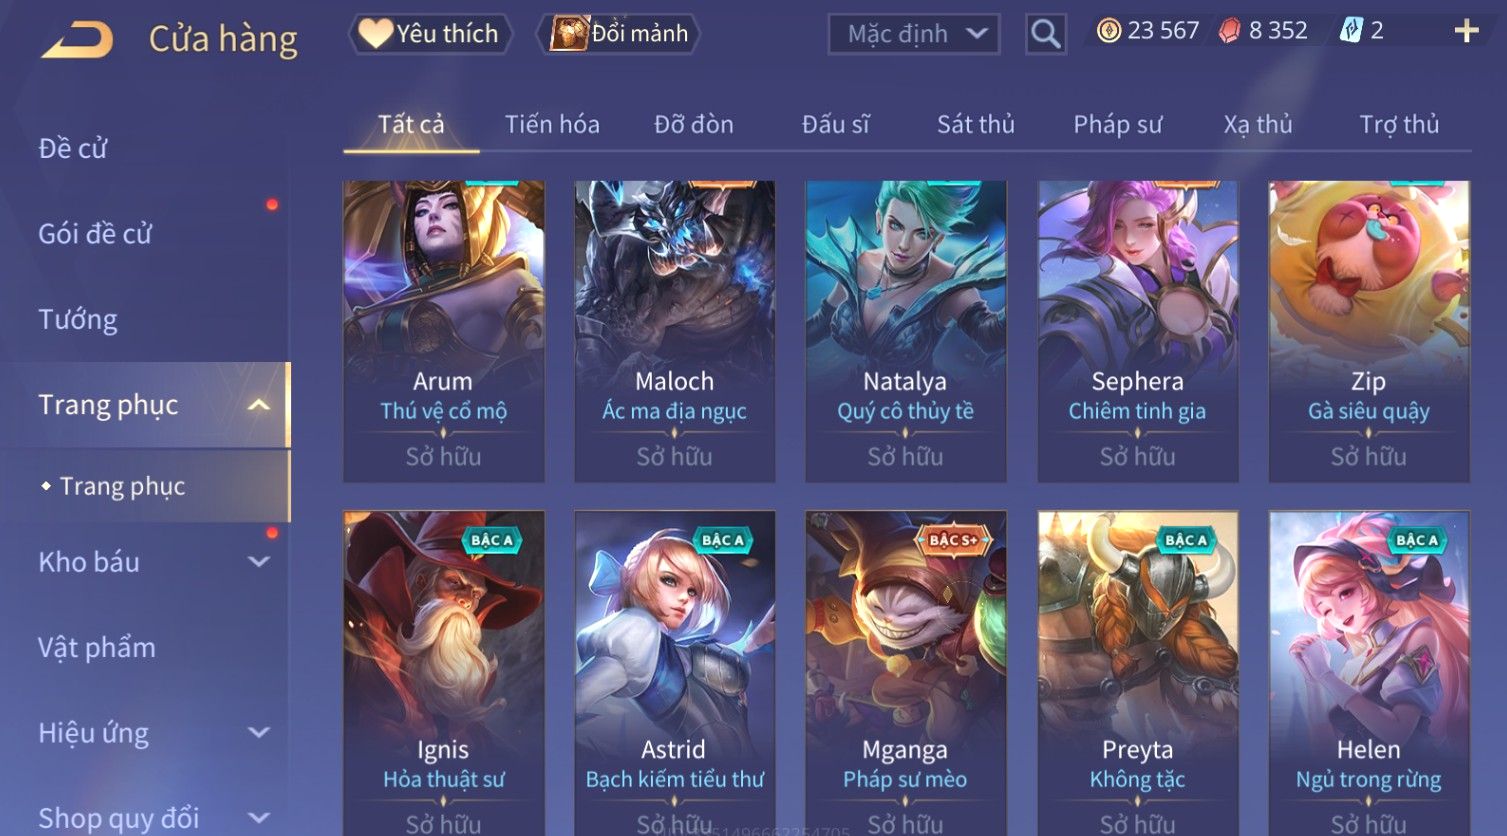Click the blue voucher ticket icon
The height and width of the screenshot is (836, 1507).
pos(1350,31)
